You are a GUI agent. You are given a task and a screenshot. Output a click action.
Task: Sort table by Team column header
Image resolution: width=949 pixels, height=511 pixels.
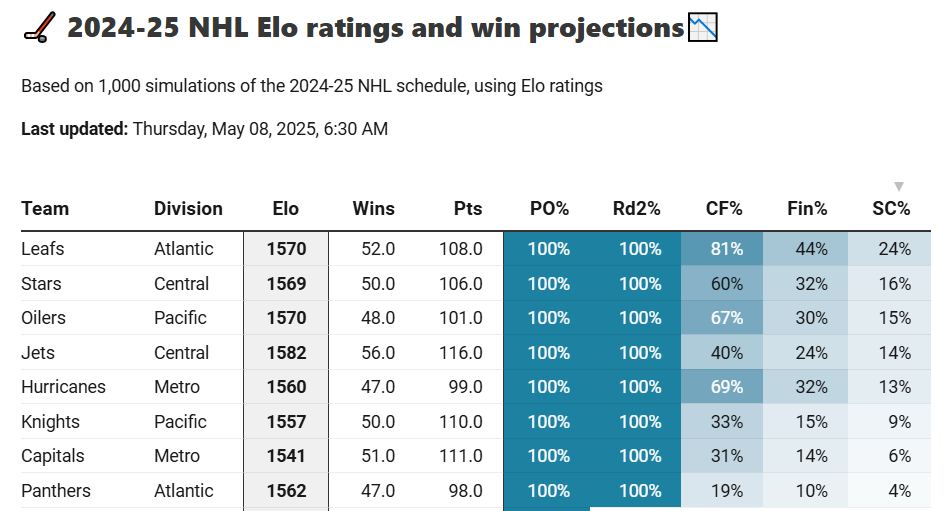pos(45,209)
